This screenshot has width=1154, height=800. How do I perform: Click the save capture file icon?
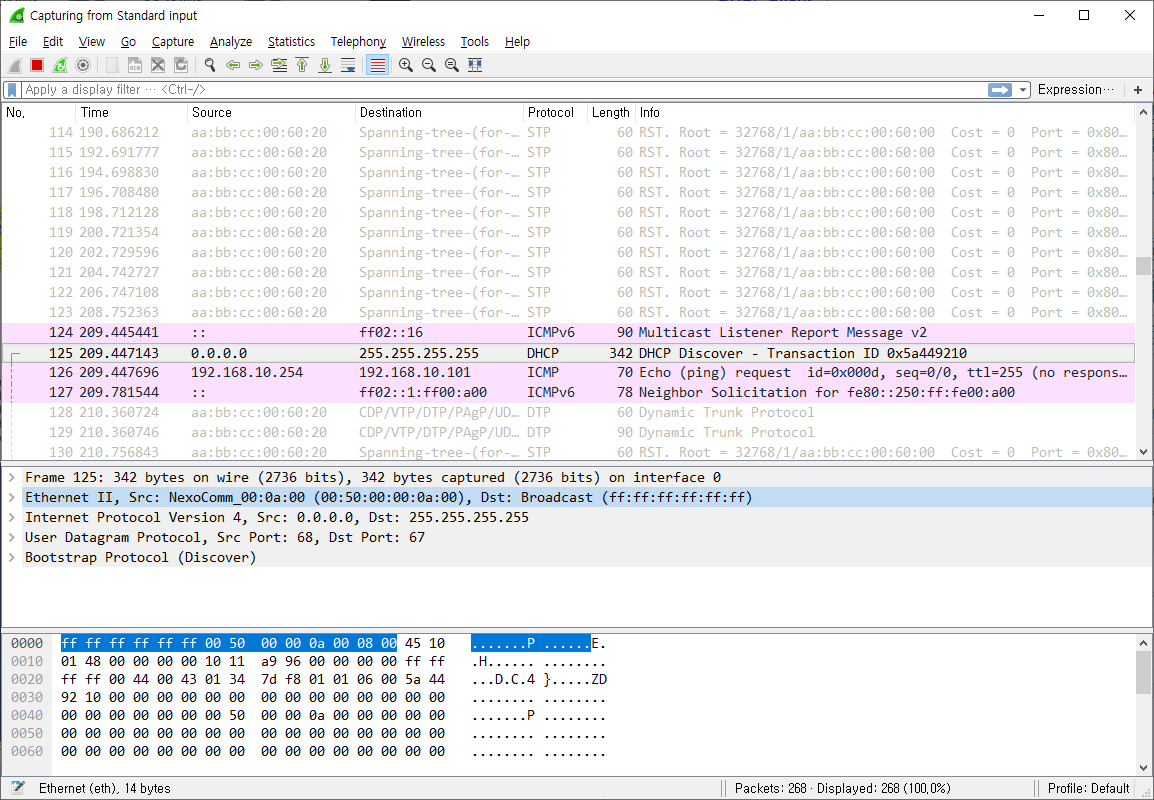click(x=135, y=66)
